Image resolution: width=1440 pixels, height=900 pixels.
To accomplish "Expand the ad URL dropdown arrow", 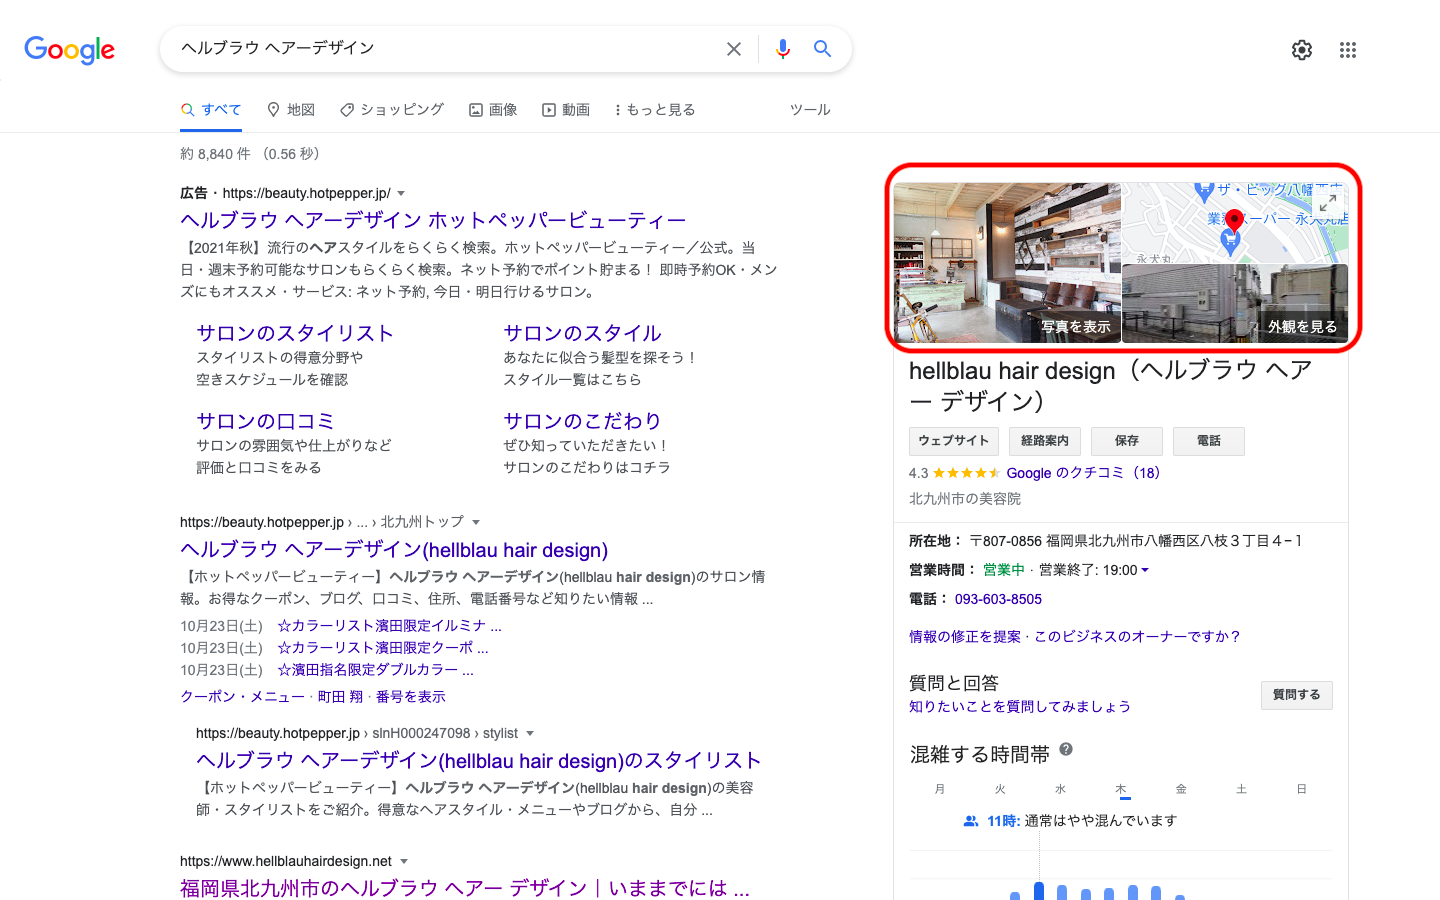I will (402, 193).
